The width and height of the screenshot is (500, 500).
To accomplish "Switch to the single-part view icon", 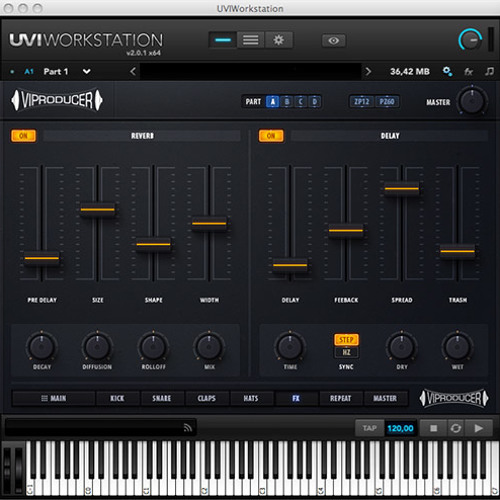I will pyautogui.click(x=223, y=40).
